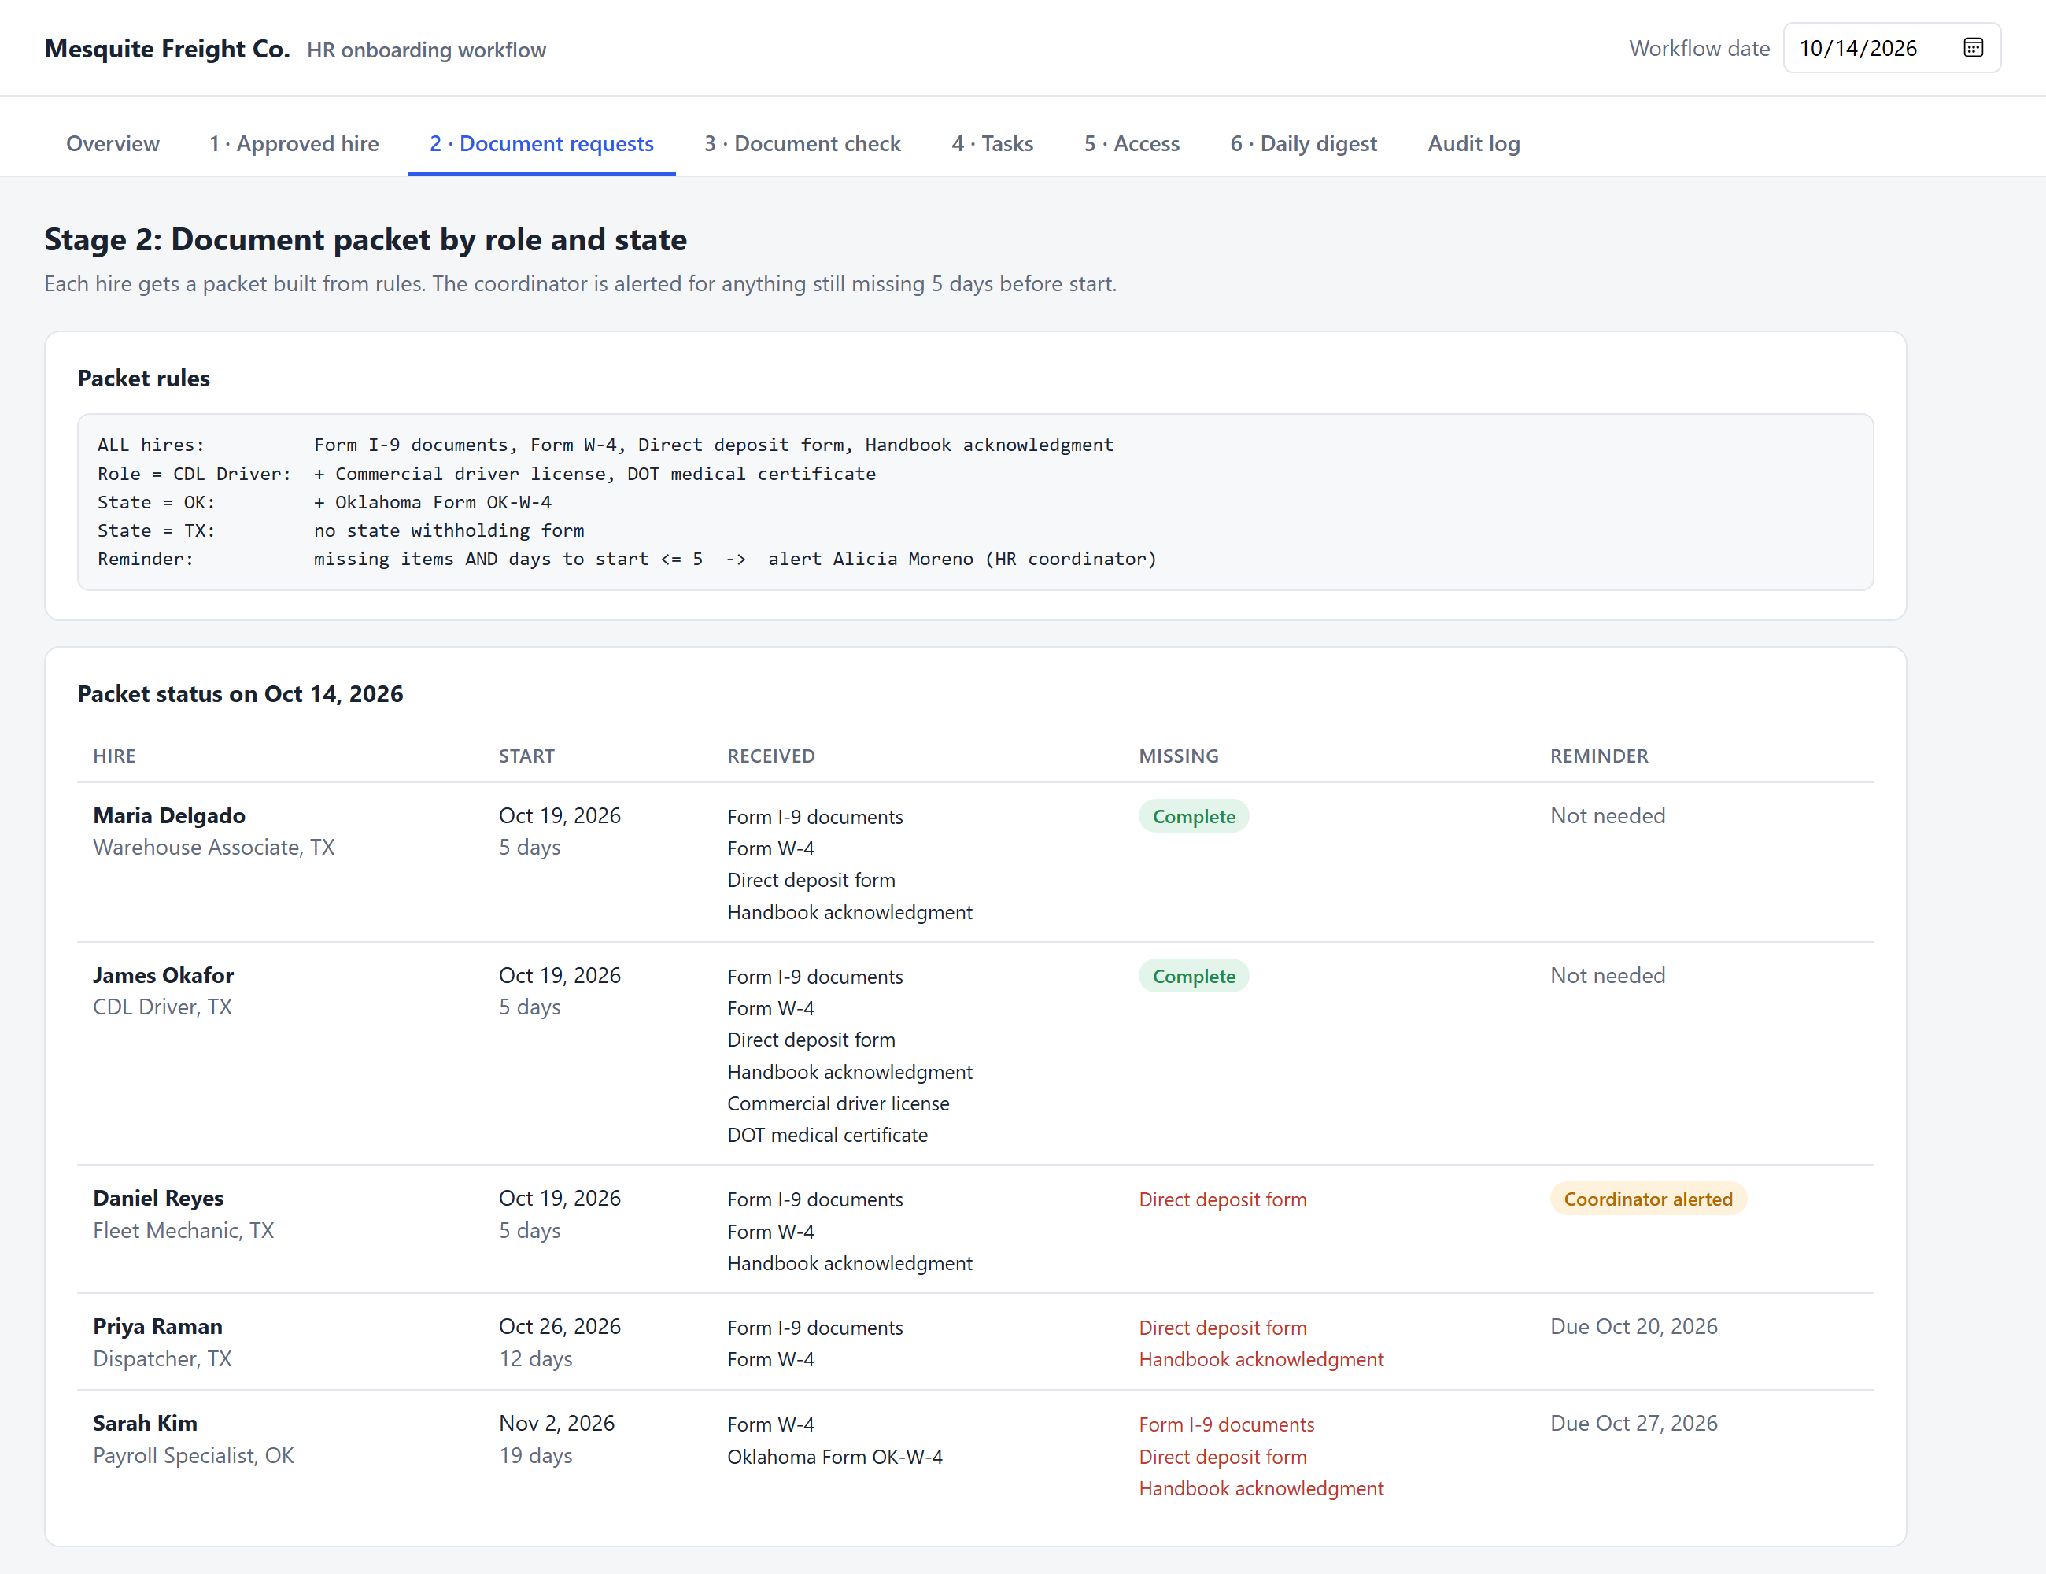Click Daniel Reyes' missing Direct deposit form
The image size is (2046, 1574).
click(x=1222, y=1199)
